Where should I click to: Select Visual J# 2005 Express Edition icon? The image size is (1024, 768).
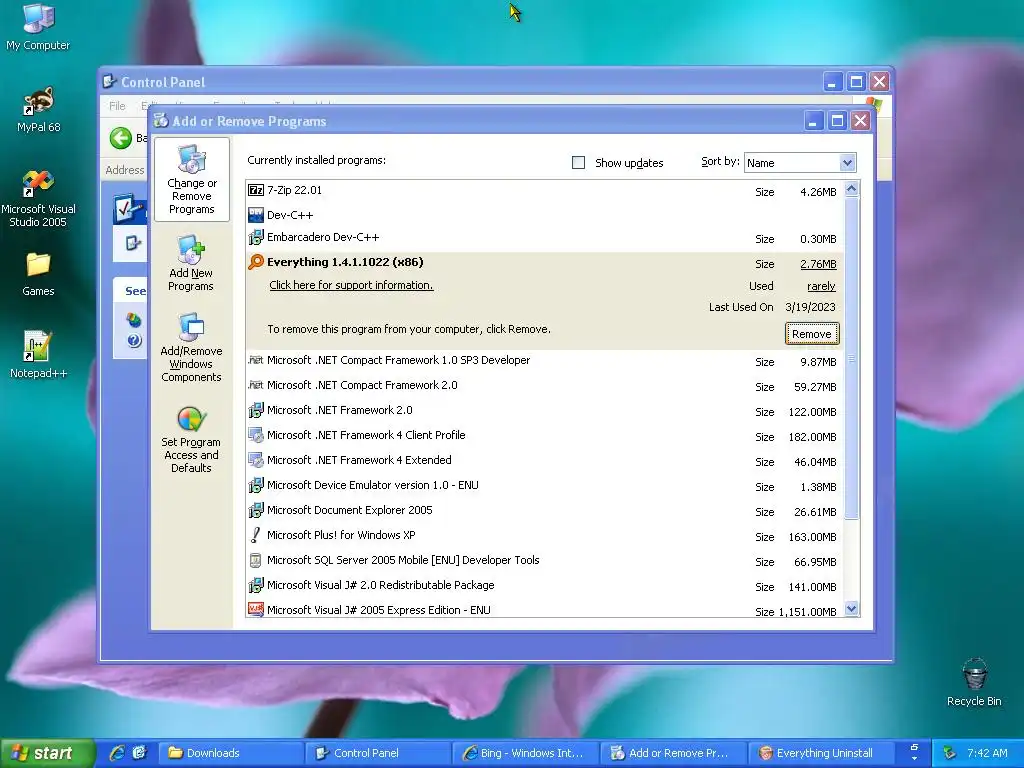tap(256, 609)
